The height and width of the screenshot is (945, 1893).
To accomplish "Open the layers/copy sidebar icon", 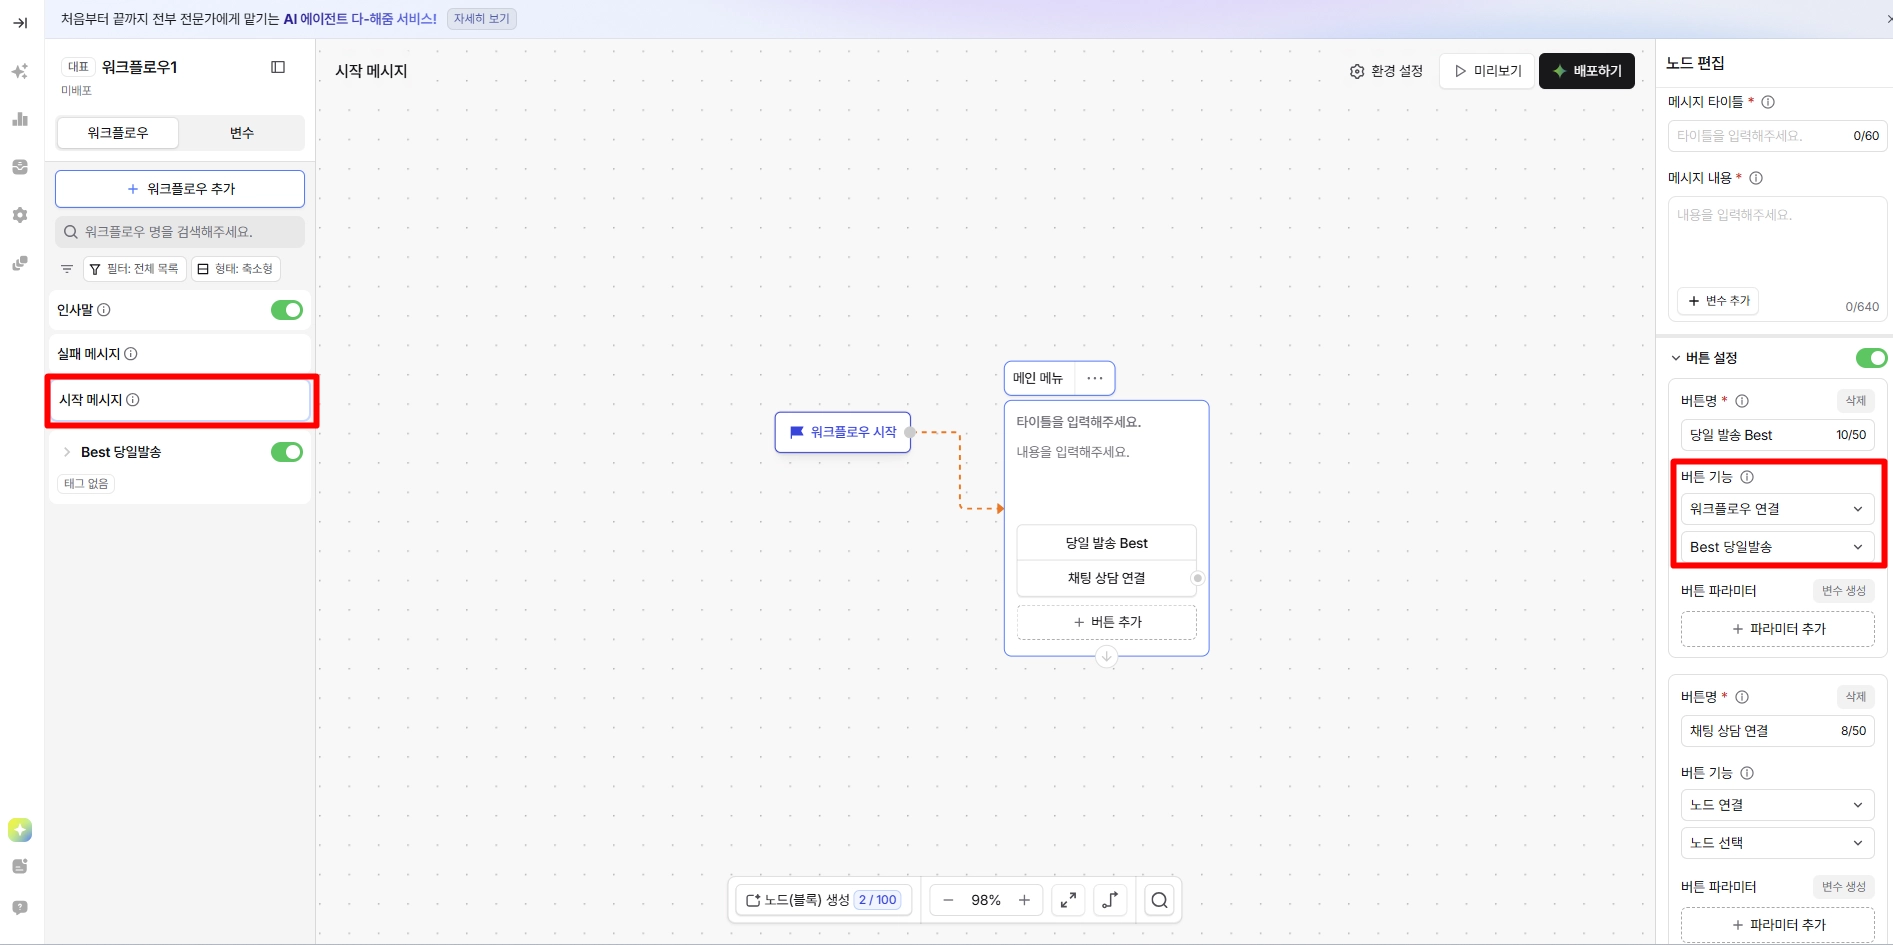I will point(20,263).
